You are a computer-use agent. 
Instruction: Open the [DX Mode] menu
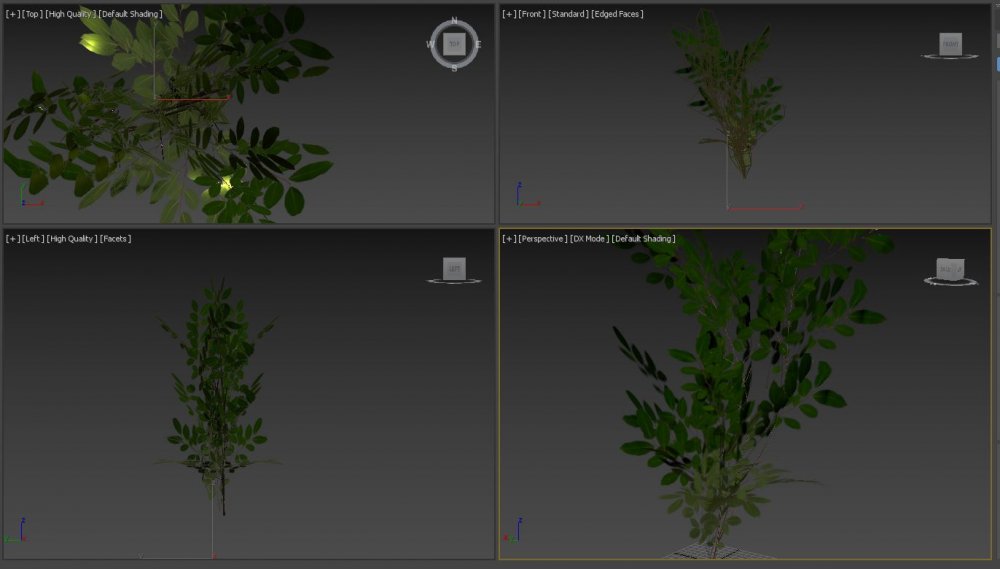click(x=589, y=239)
